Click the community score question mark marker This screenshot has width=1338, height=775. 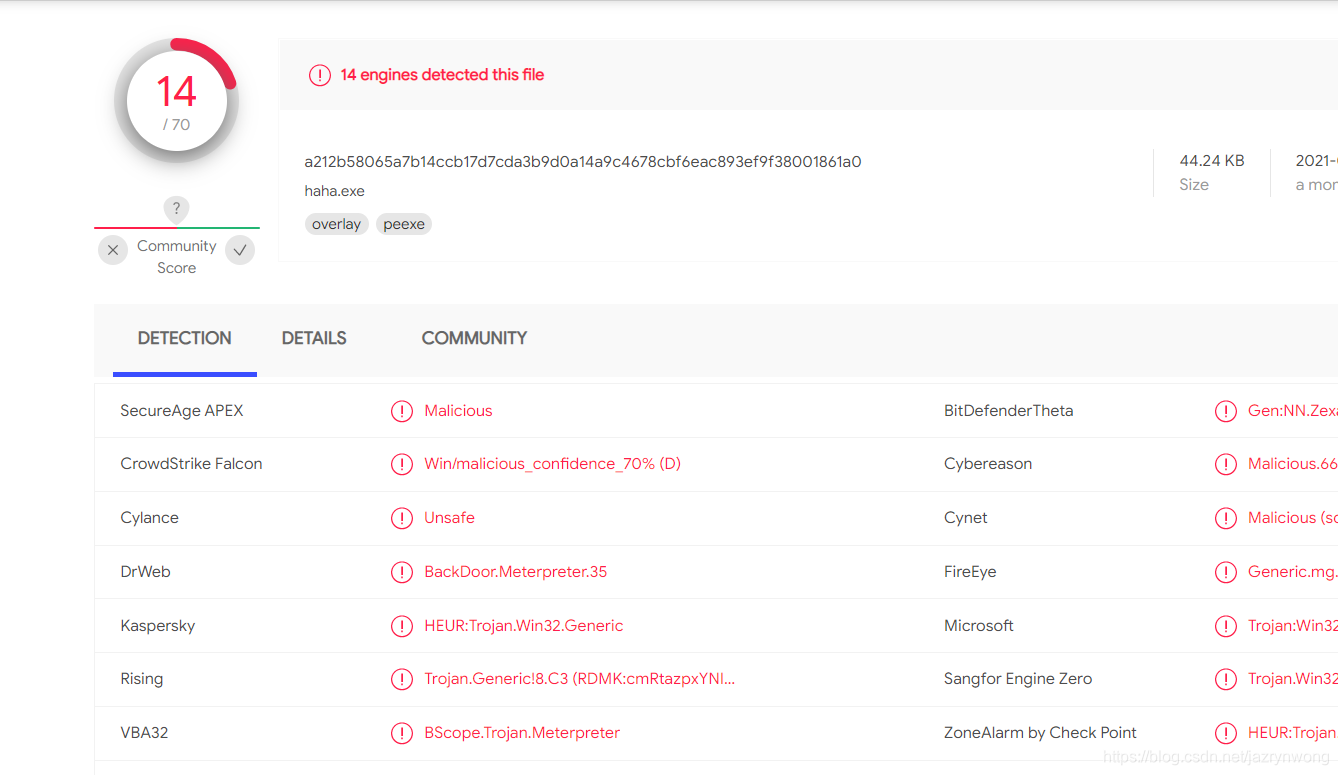(176, 209)
